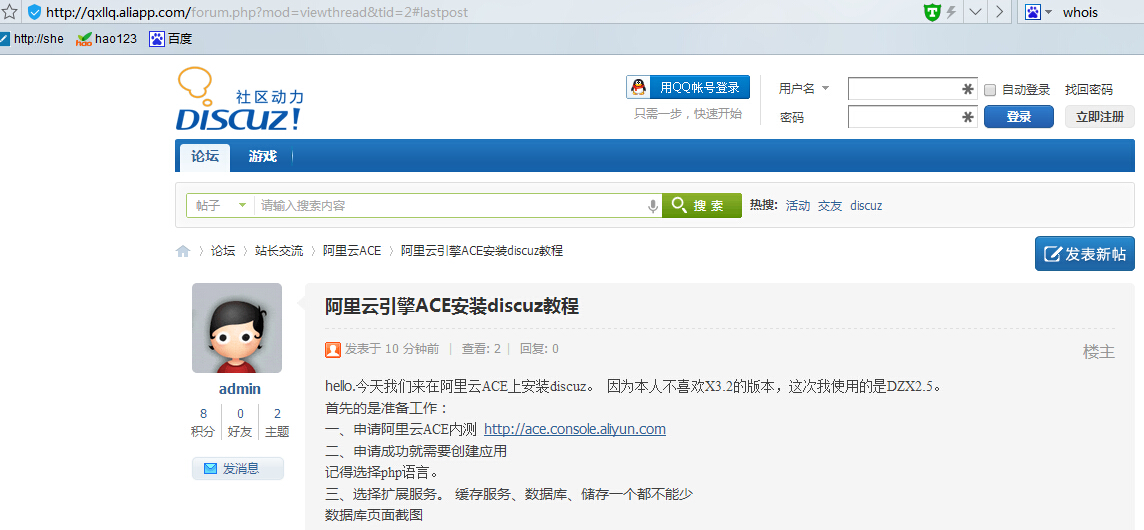Click the 8 积分 stat
This screenshot has height=530, width=1144.
click(204, 423)
